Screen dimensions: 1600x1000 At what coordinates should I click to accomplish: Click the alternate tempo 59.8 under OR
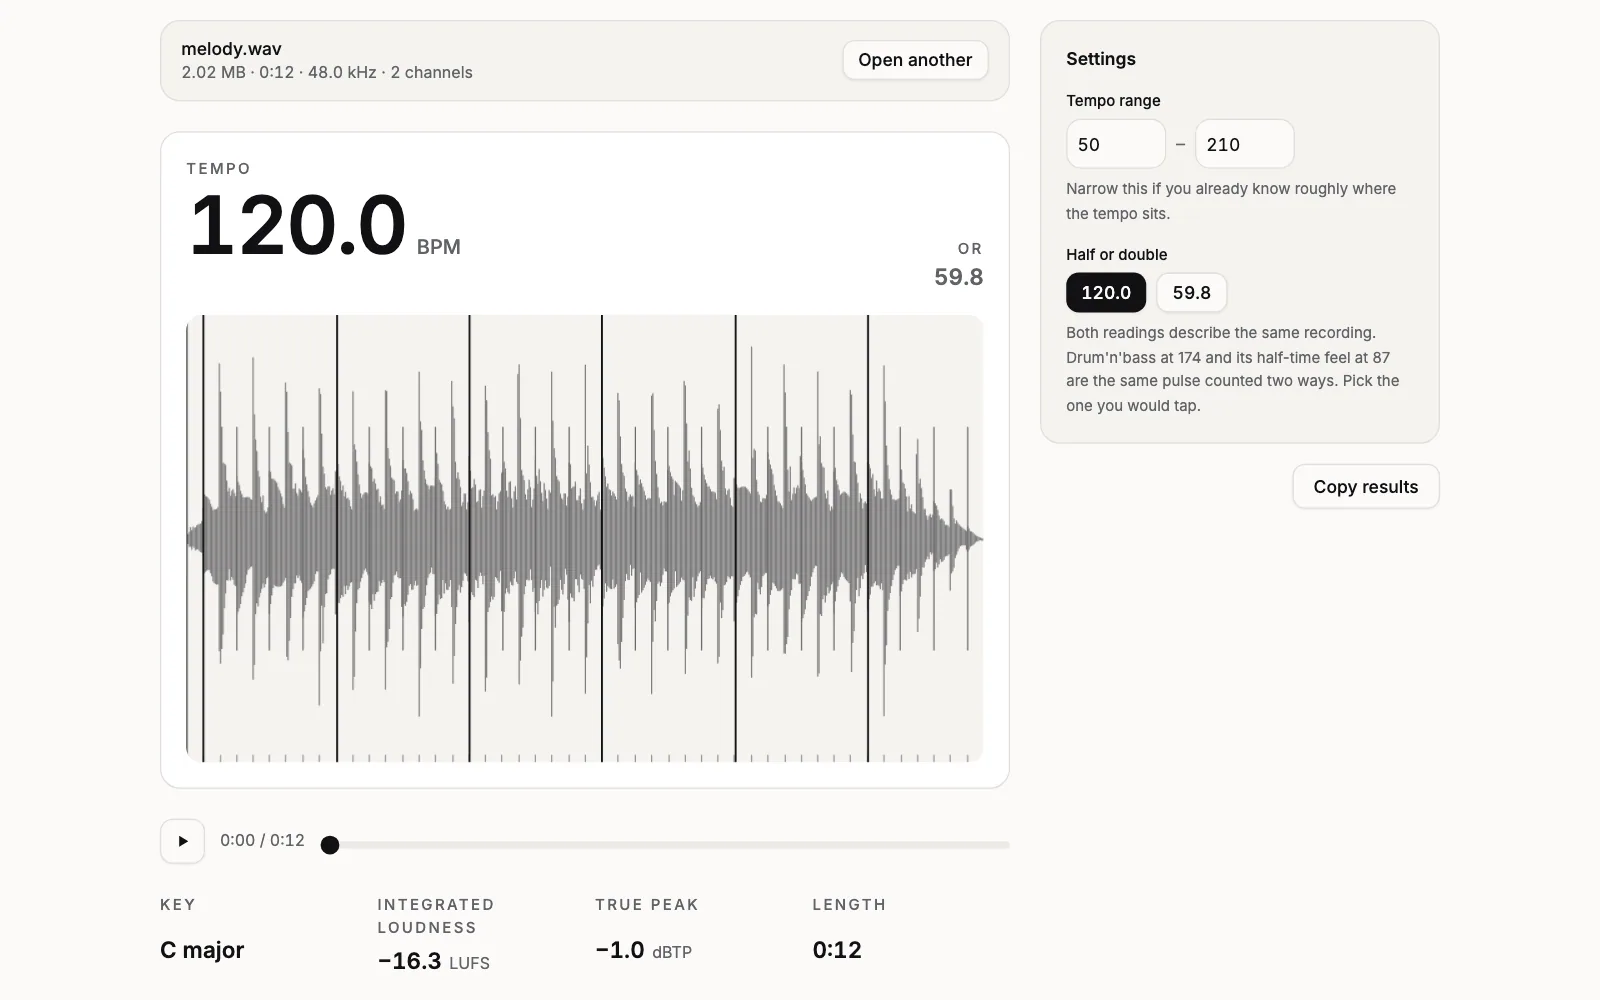coord(958,277)
